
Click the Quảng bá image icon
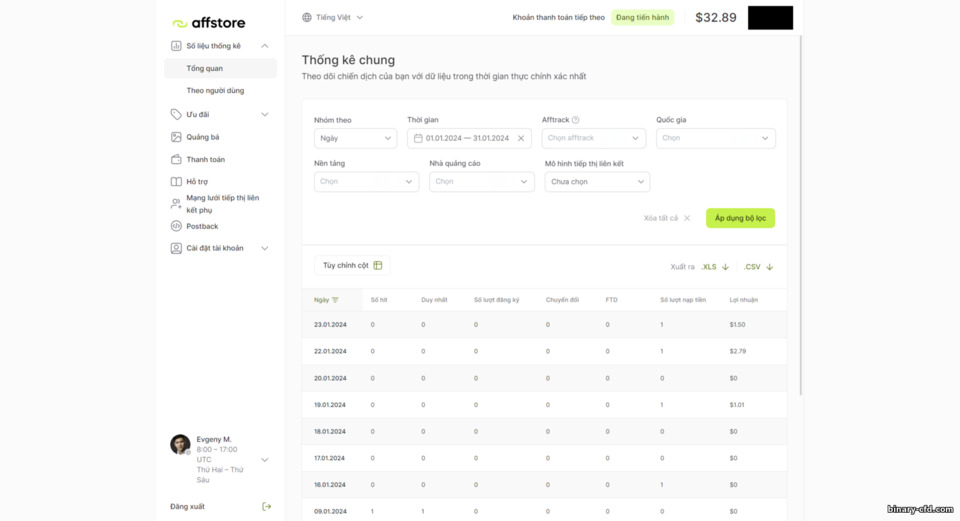pyautogui.click(x=176, y=137)
